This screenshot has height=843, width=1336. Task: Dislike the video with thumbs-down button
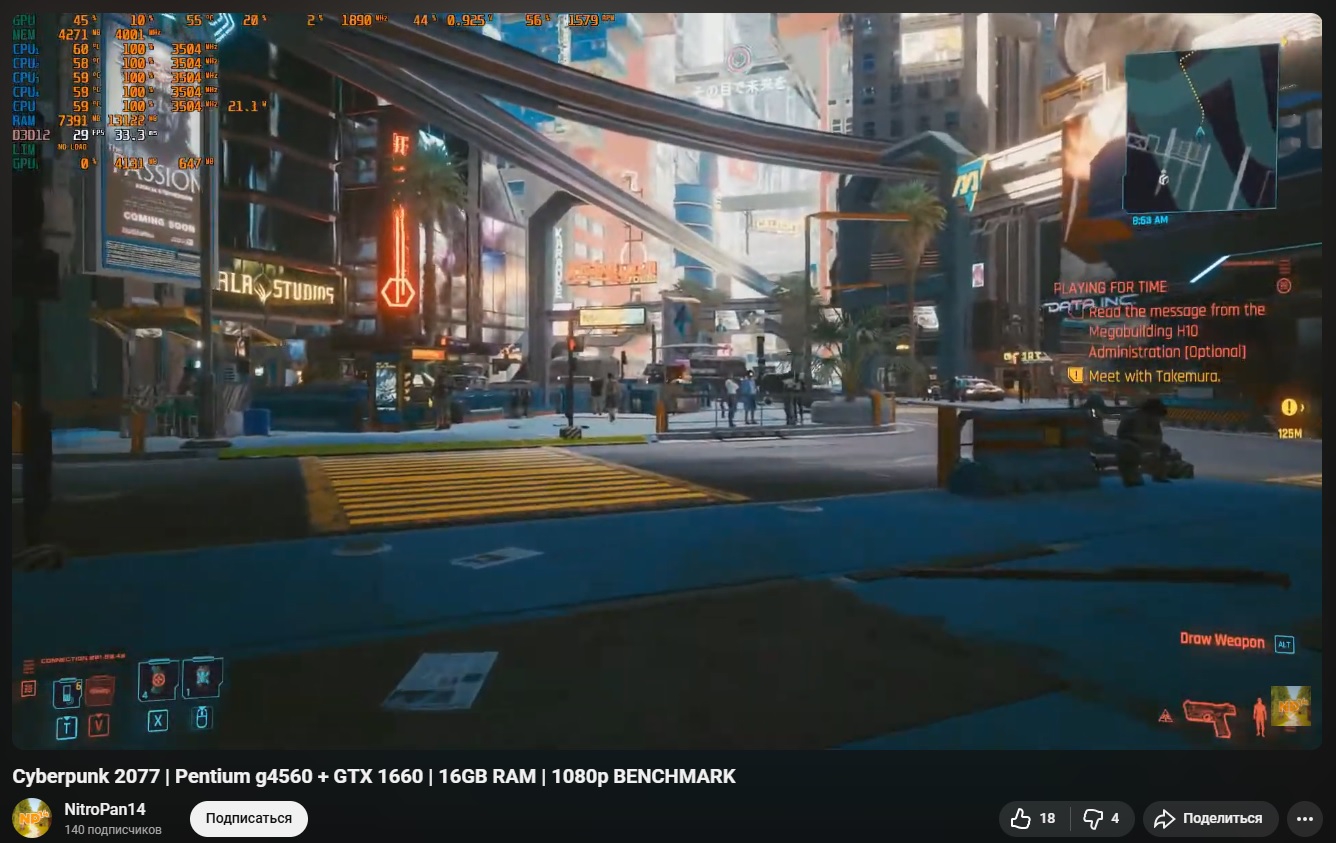coord(1101,819)
